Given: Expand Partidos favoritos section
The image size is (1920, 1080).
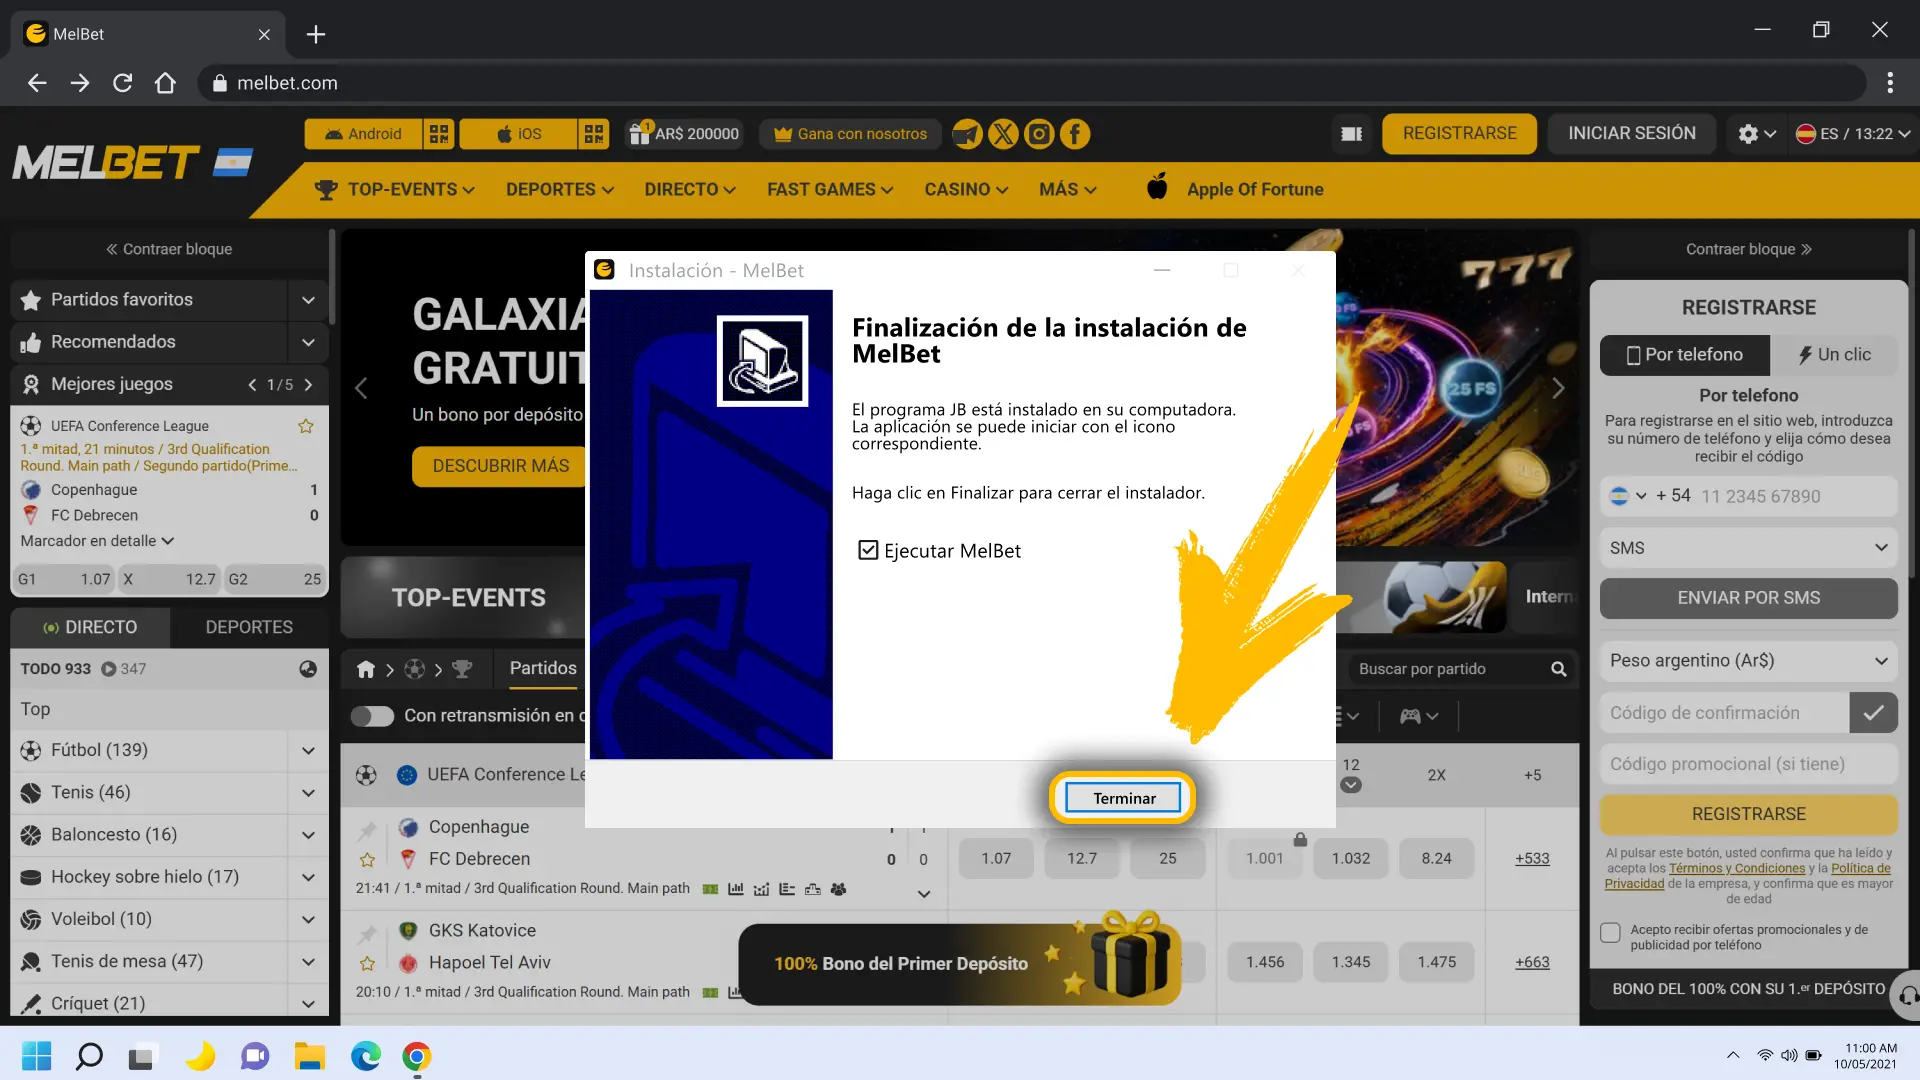Looking at the screenshot, I should 308,300.
